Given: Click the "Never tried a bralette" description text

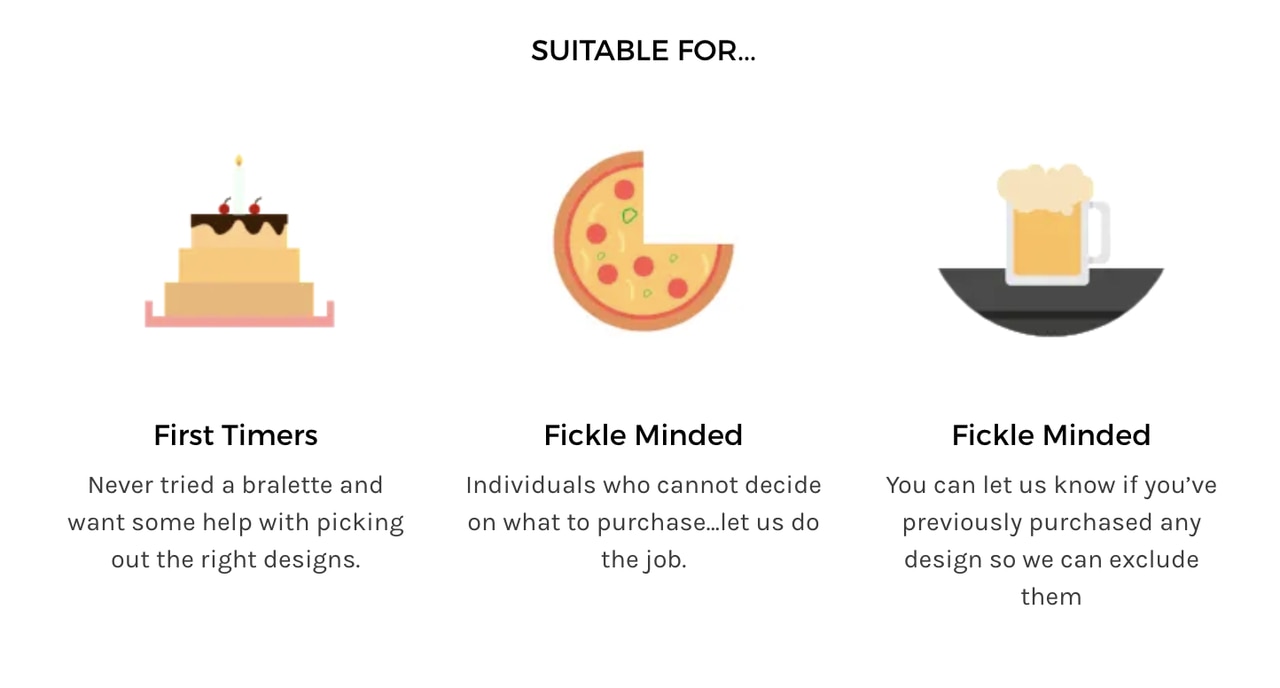Looking at the screenshot, I should (235, 522).
